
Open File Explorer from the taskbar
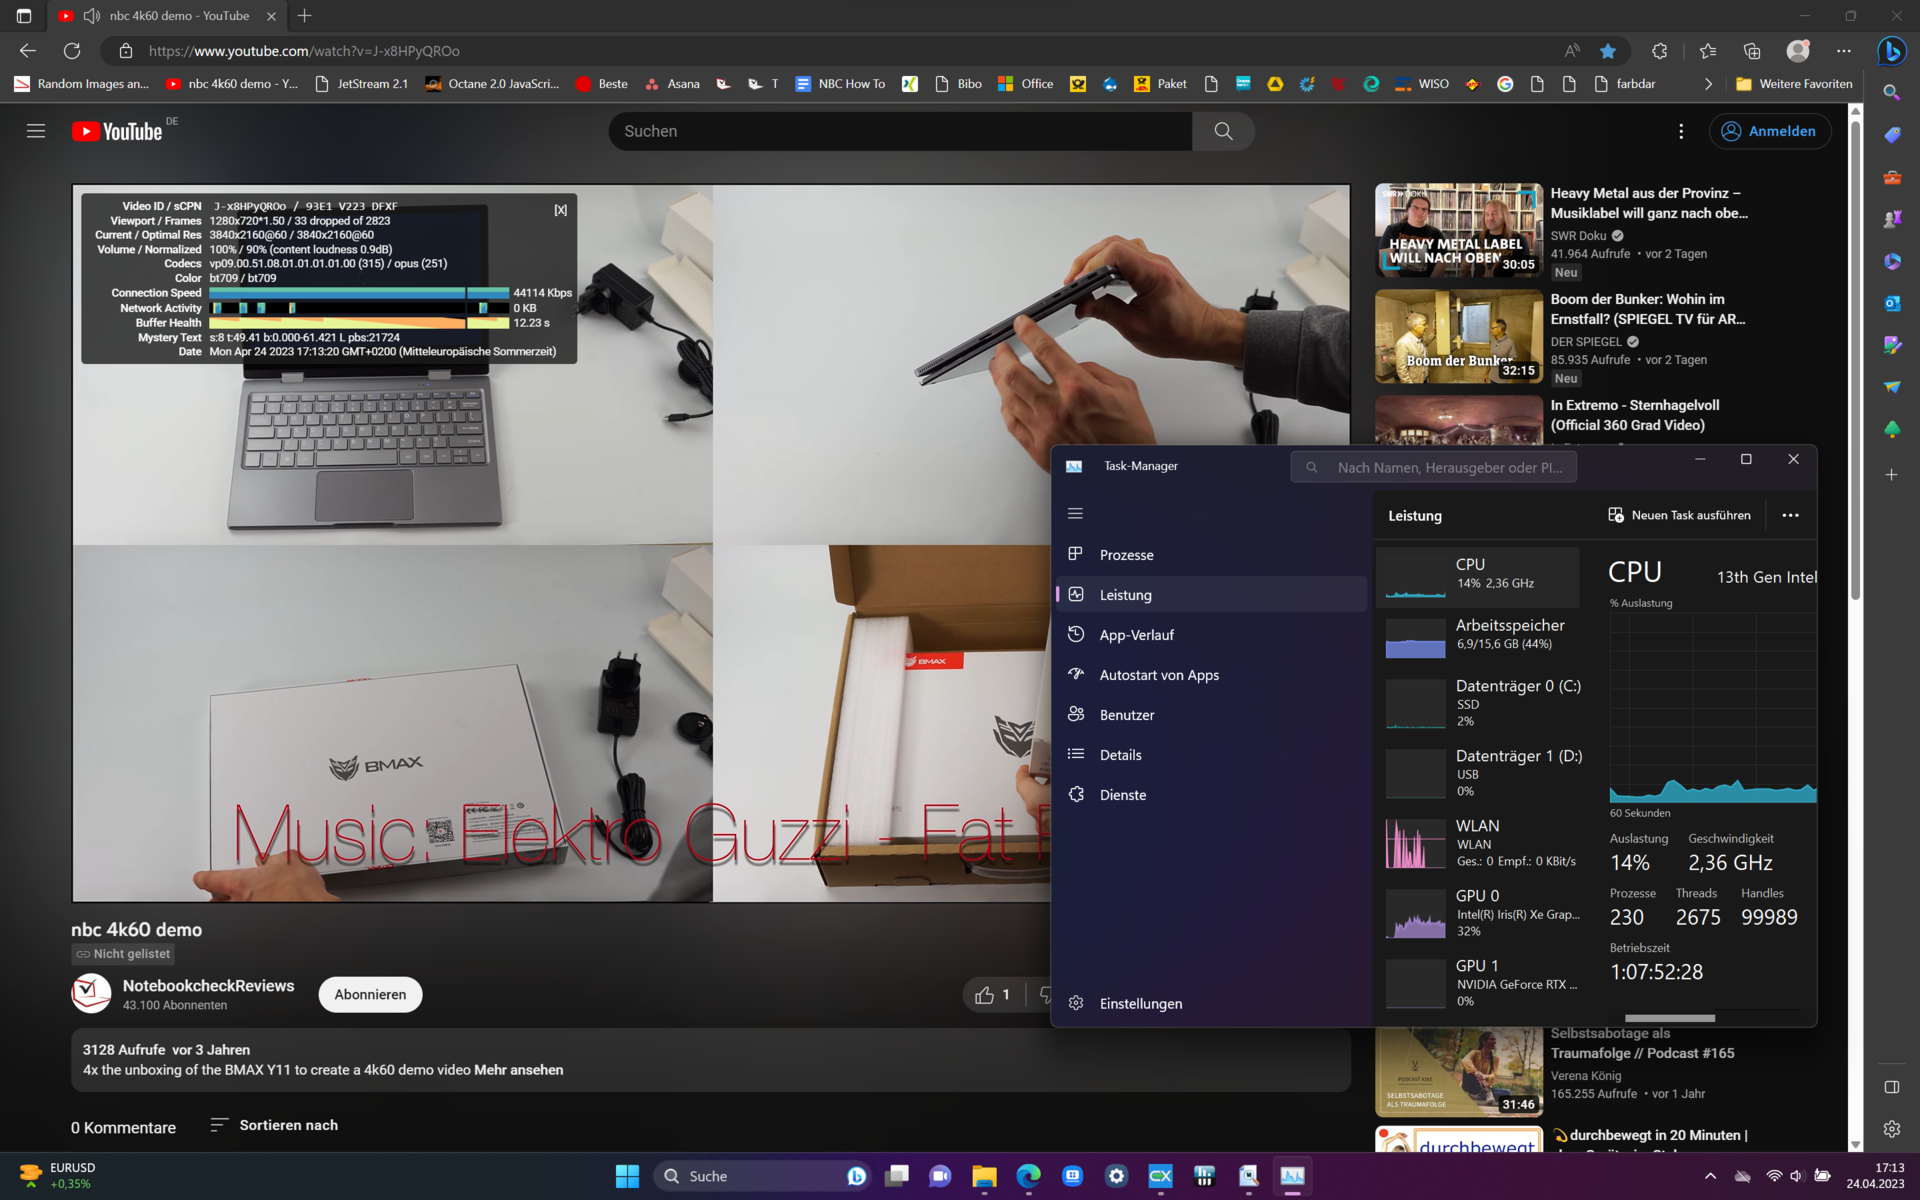(x=984, y=1176)
